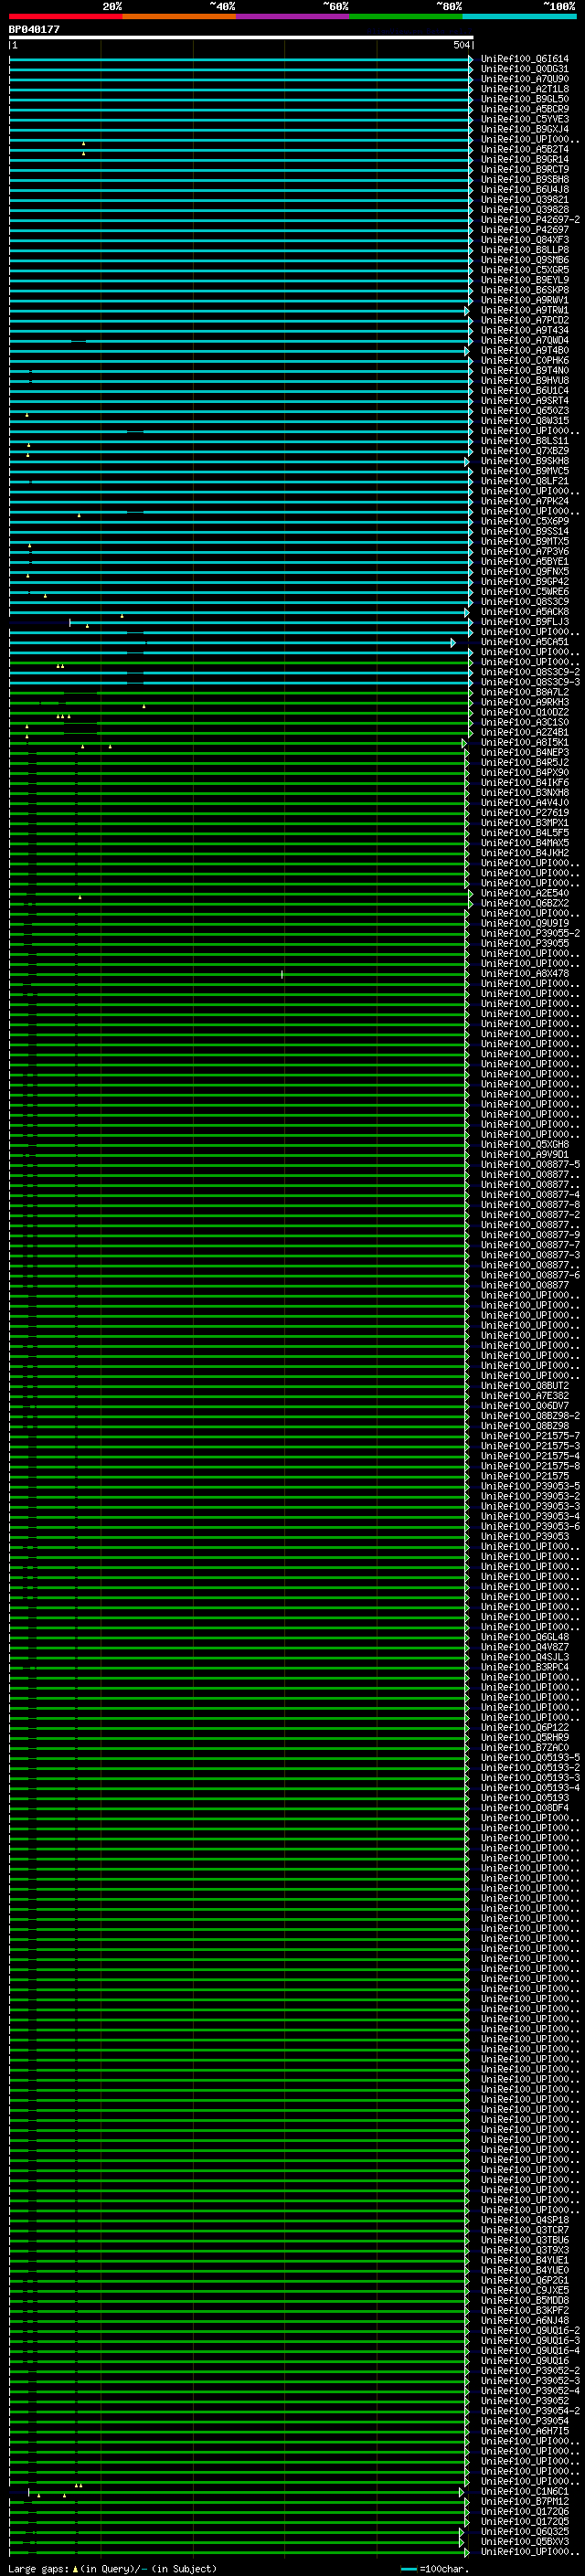Select hit label UniRef100_B9RCT9
Screen dimensions: 585x2576
[525, 170]
